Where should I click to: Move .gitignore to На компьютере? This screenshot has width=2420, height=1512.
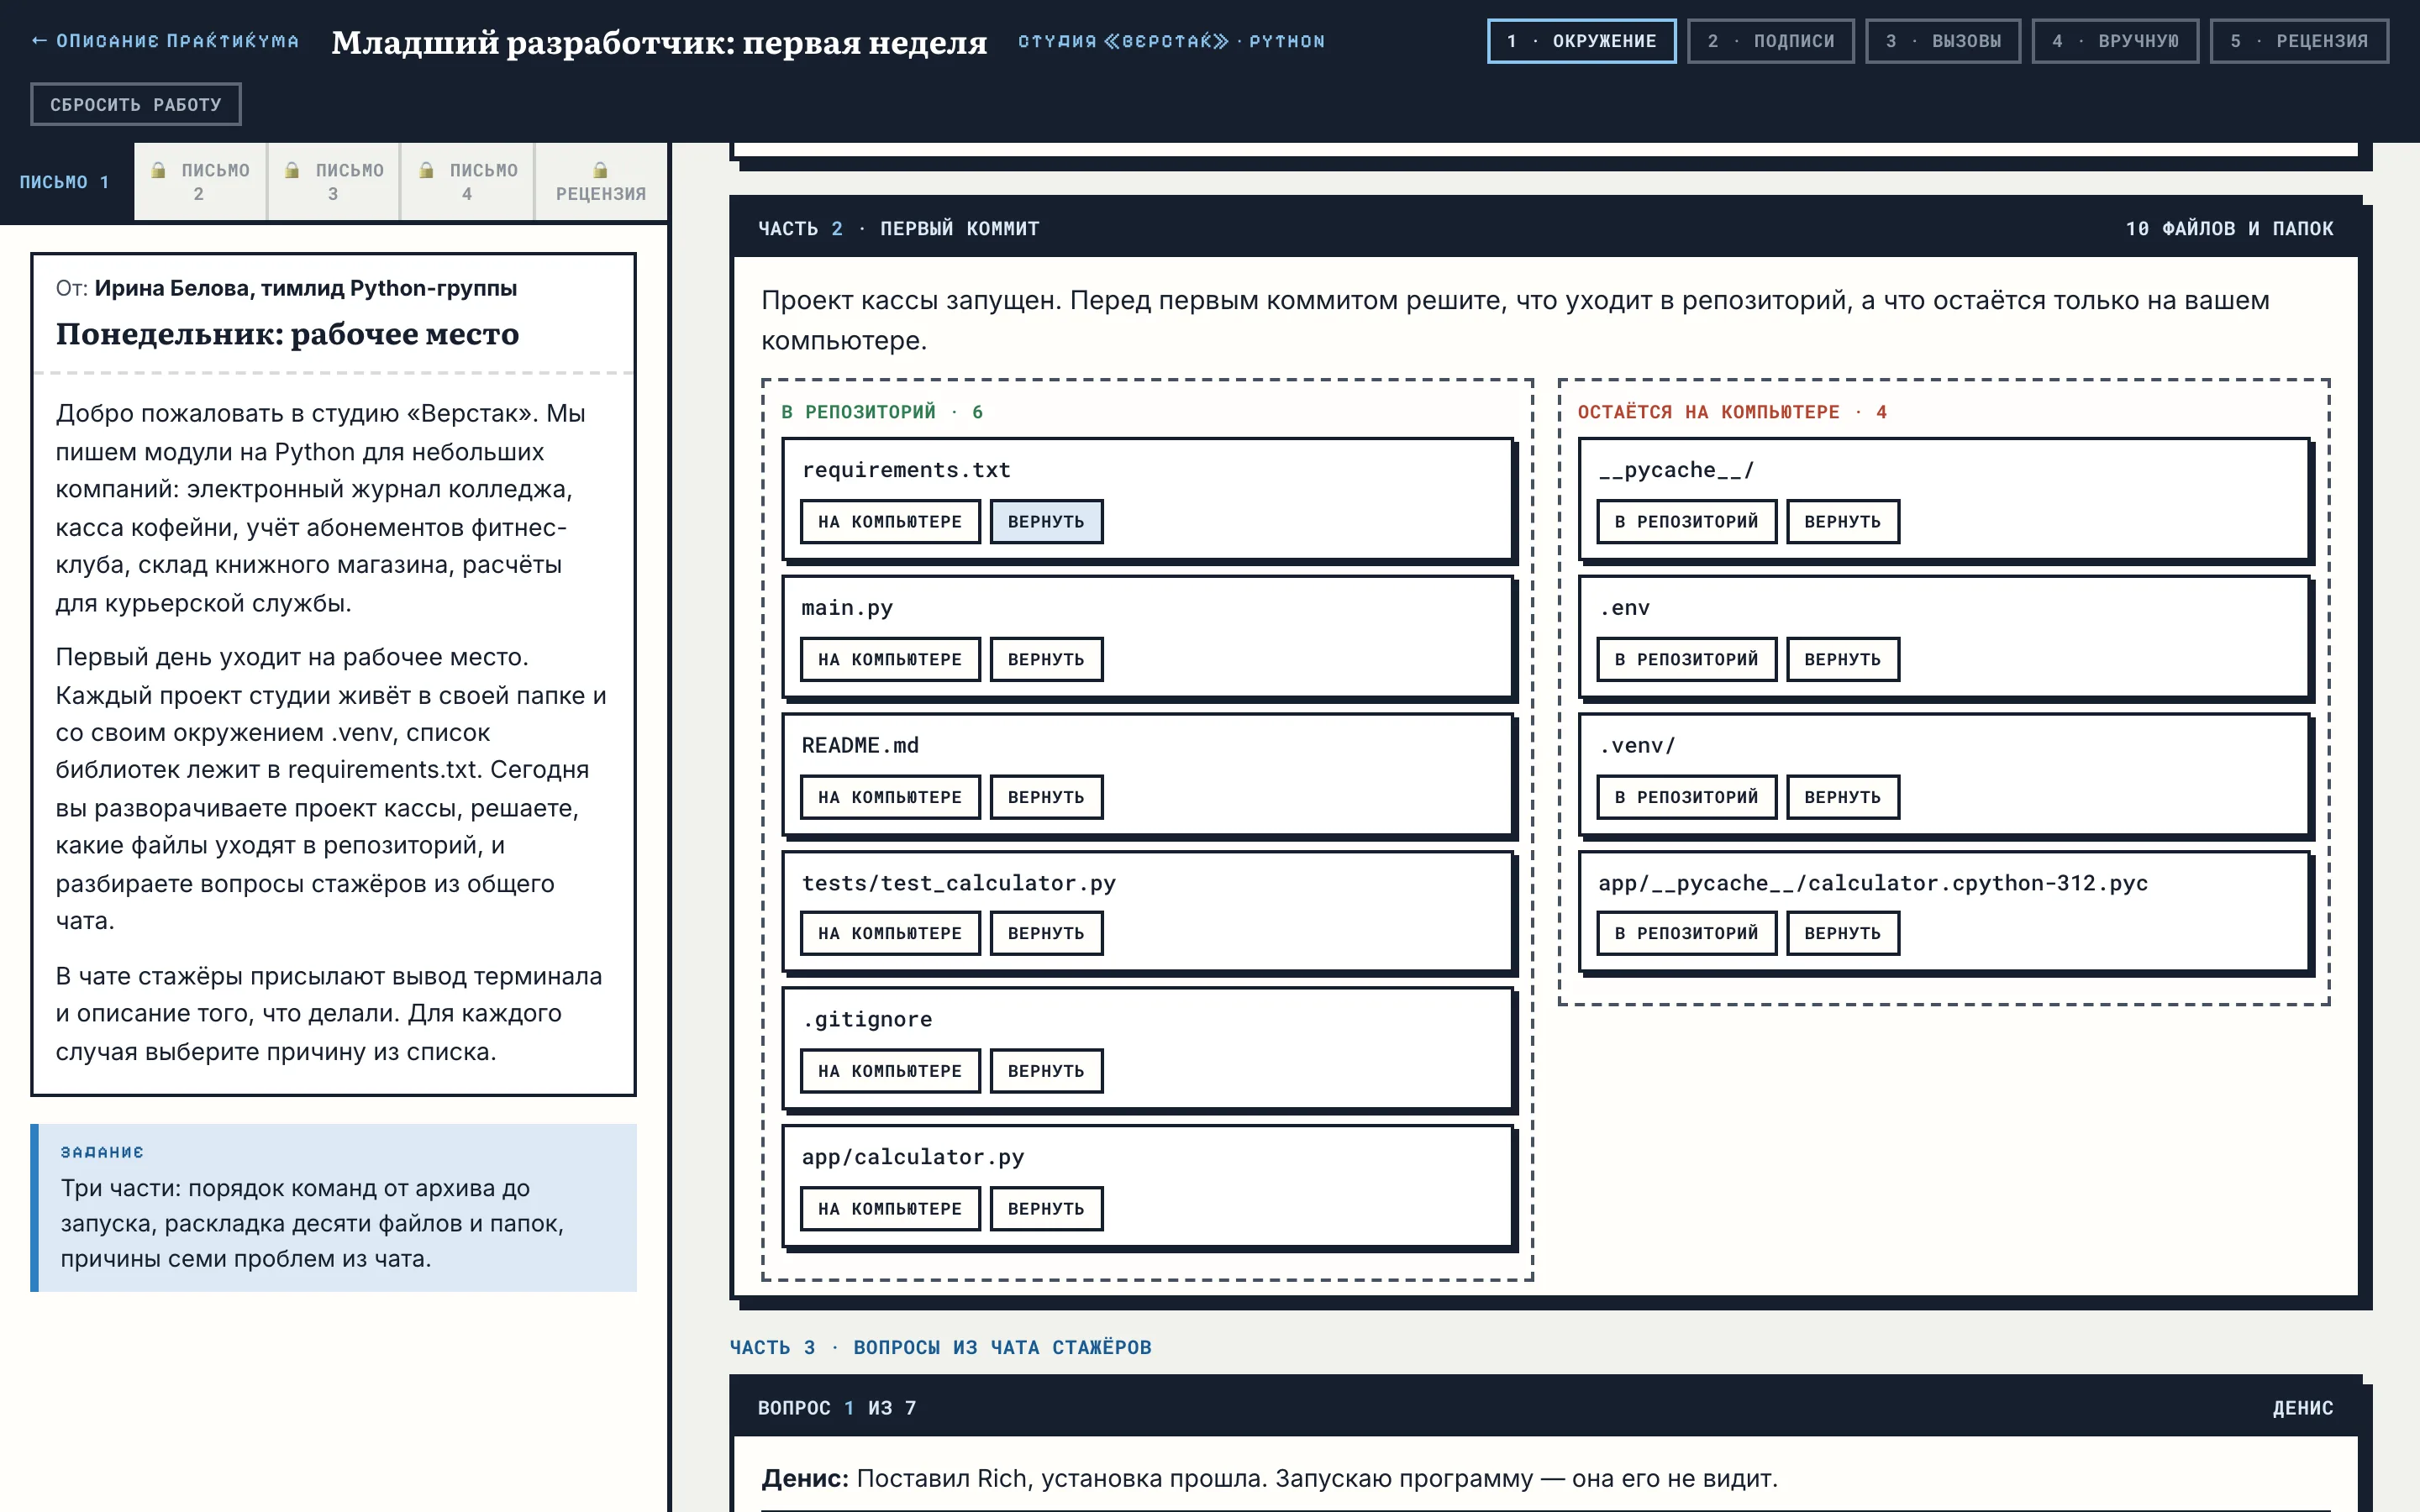pos(890,1071)
